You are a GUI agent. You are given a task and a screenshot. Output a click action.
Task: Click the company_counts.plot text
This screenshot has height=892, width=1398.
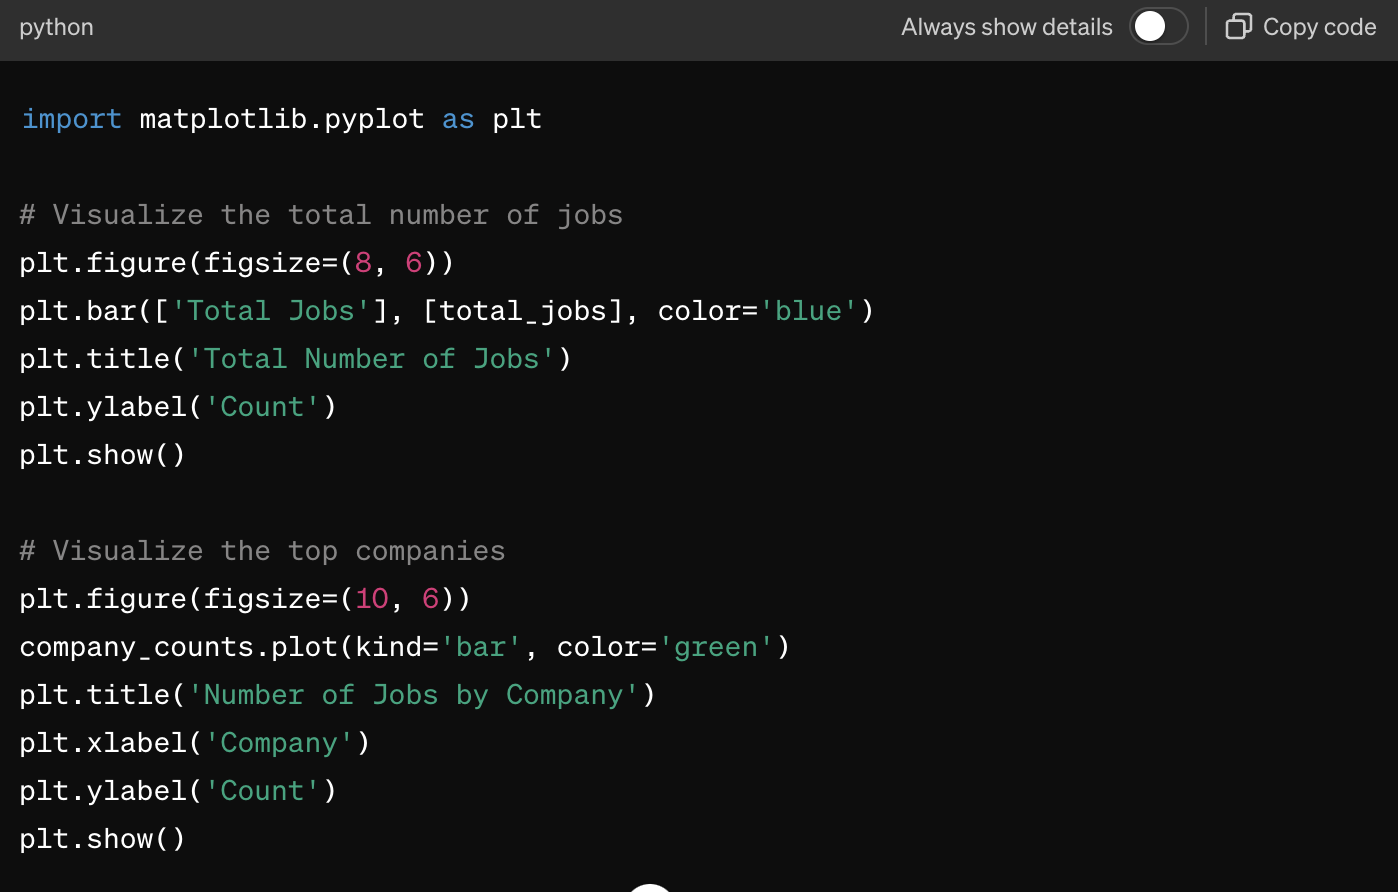pos(178,647)
